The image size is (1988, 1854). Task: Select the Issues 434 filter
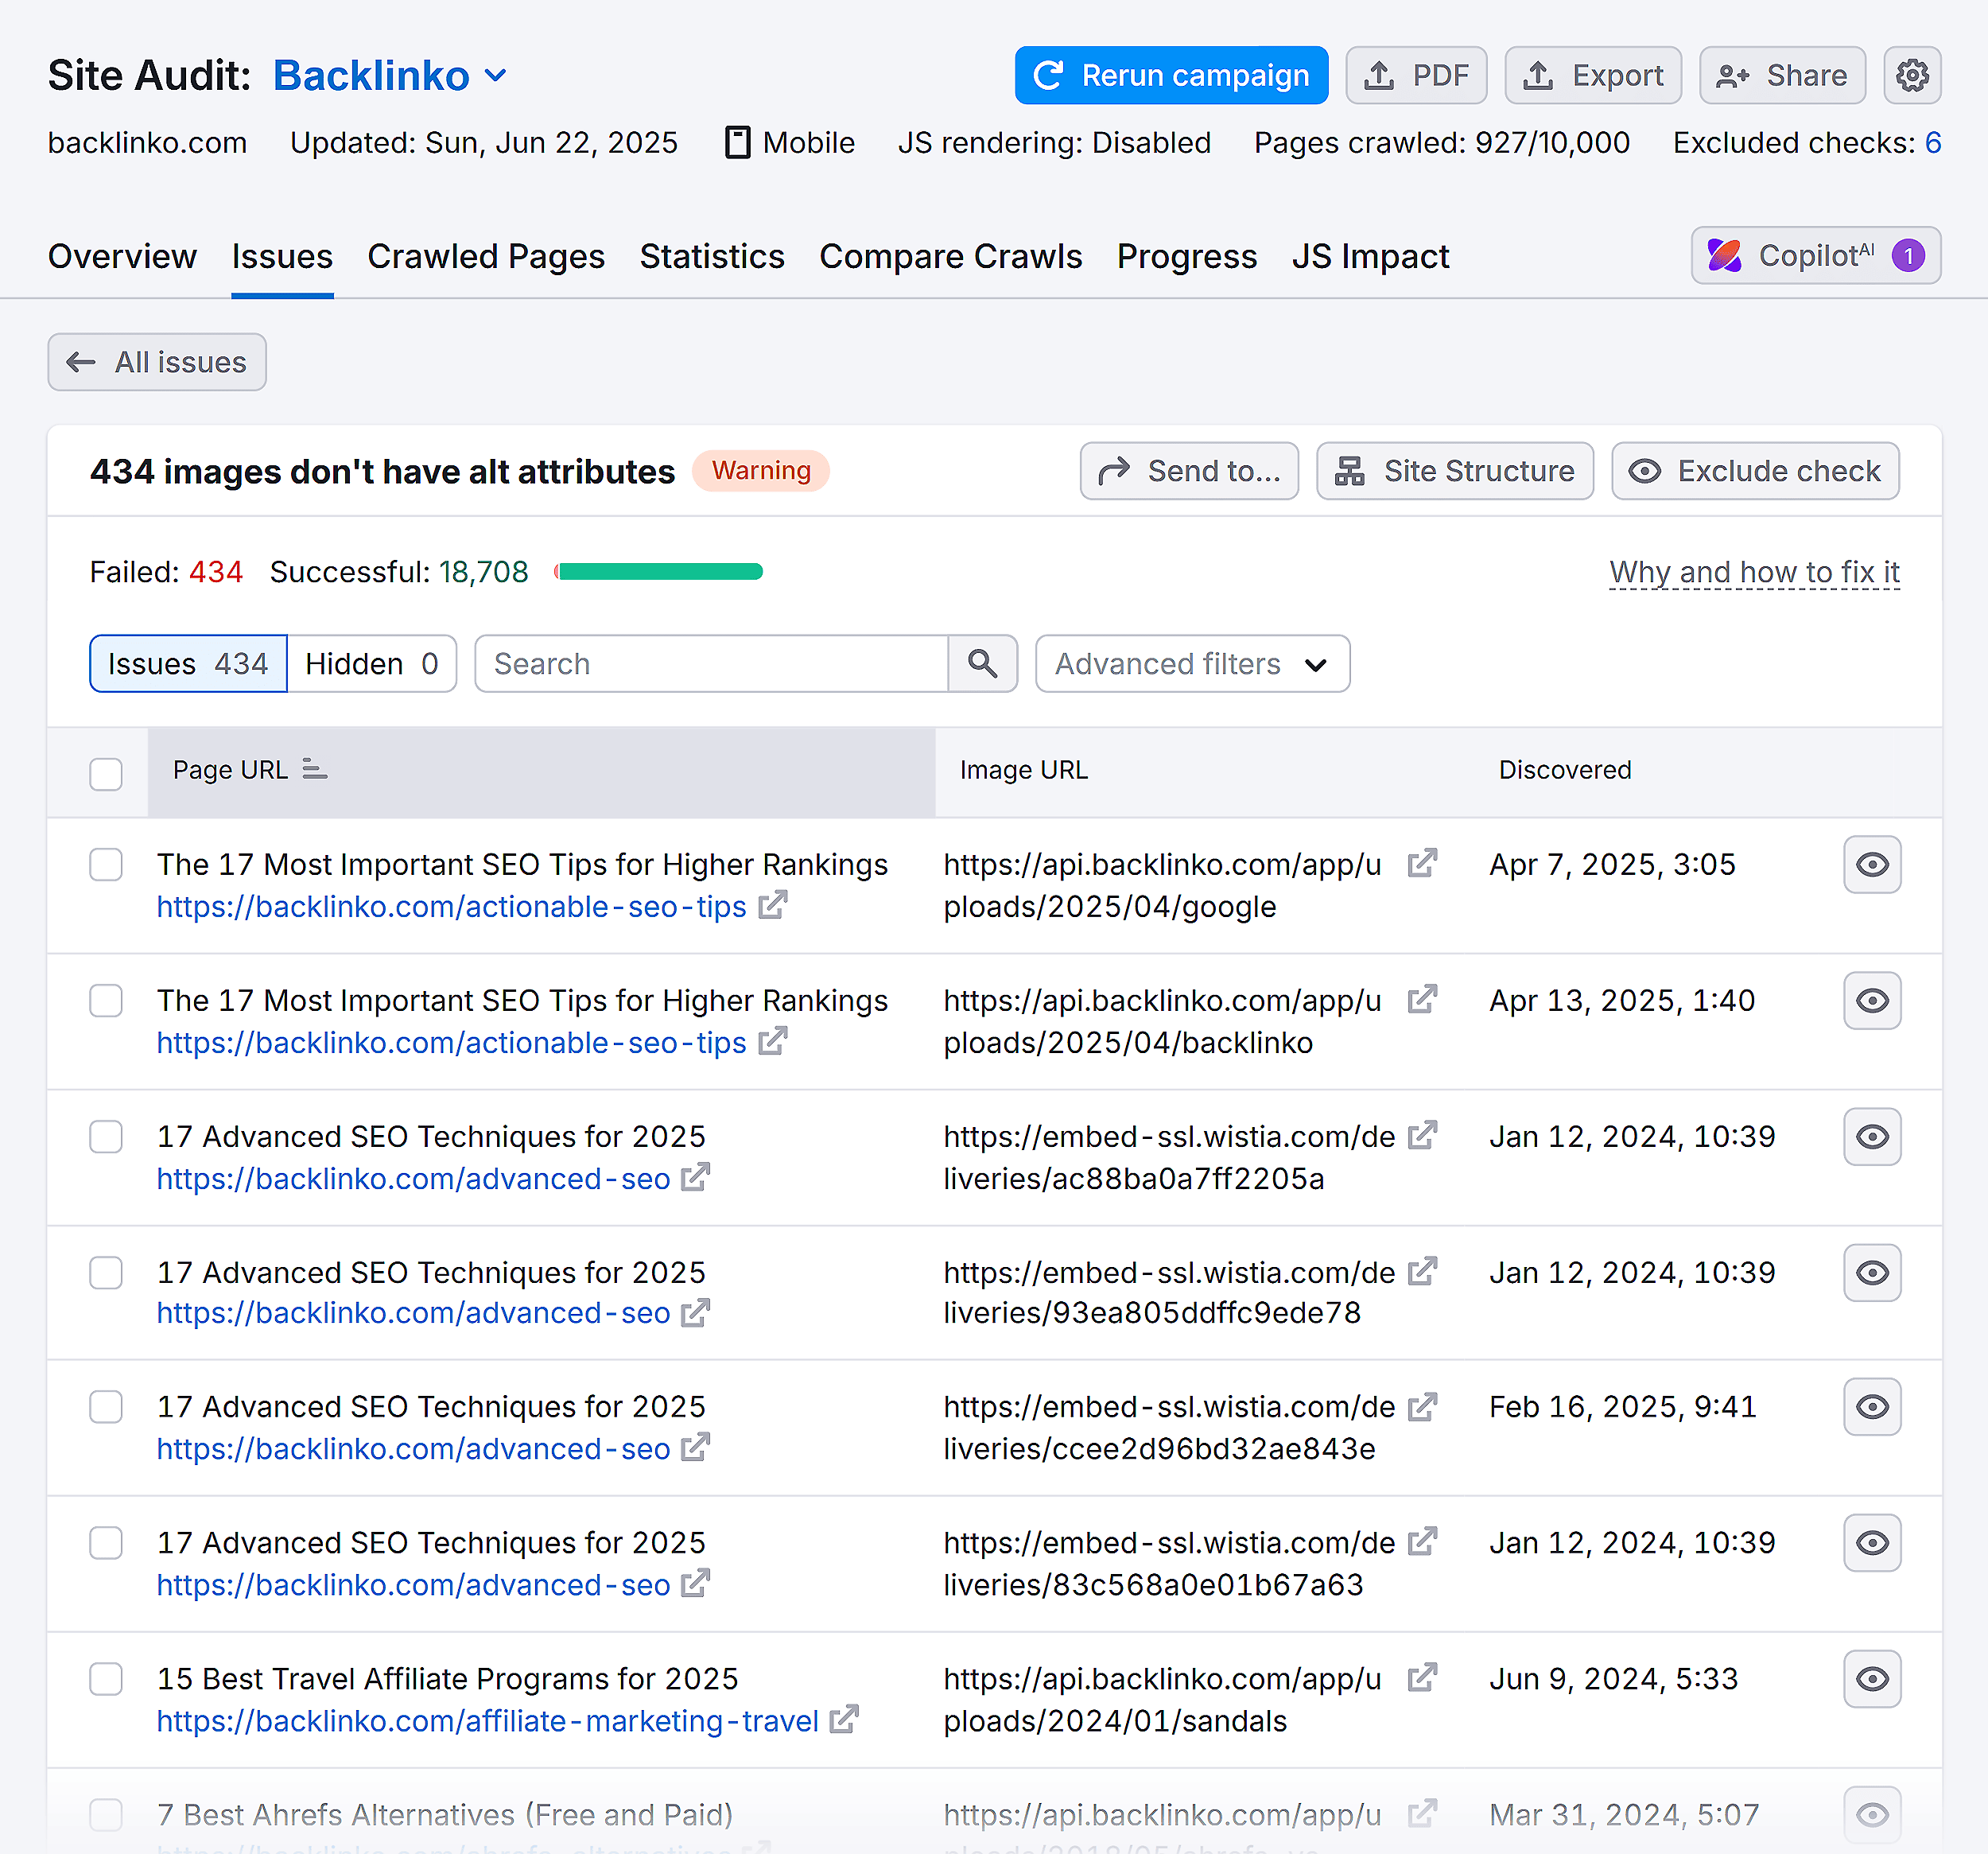click(188, 664)
